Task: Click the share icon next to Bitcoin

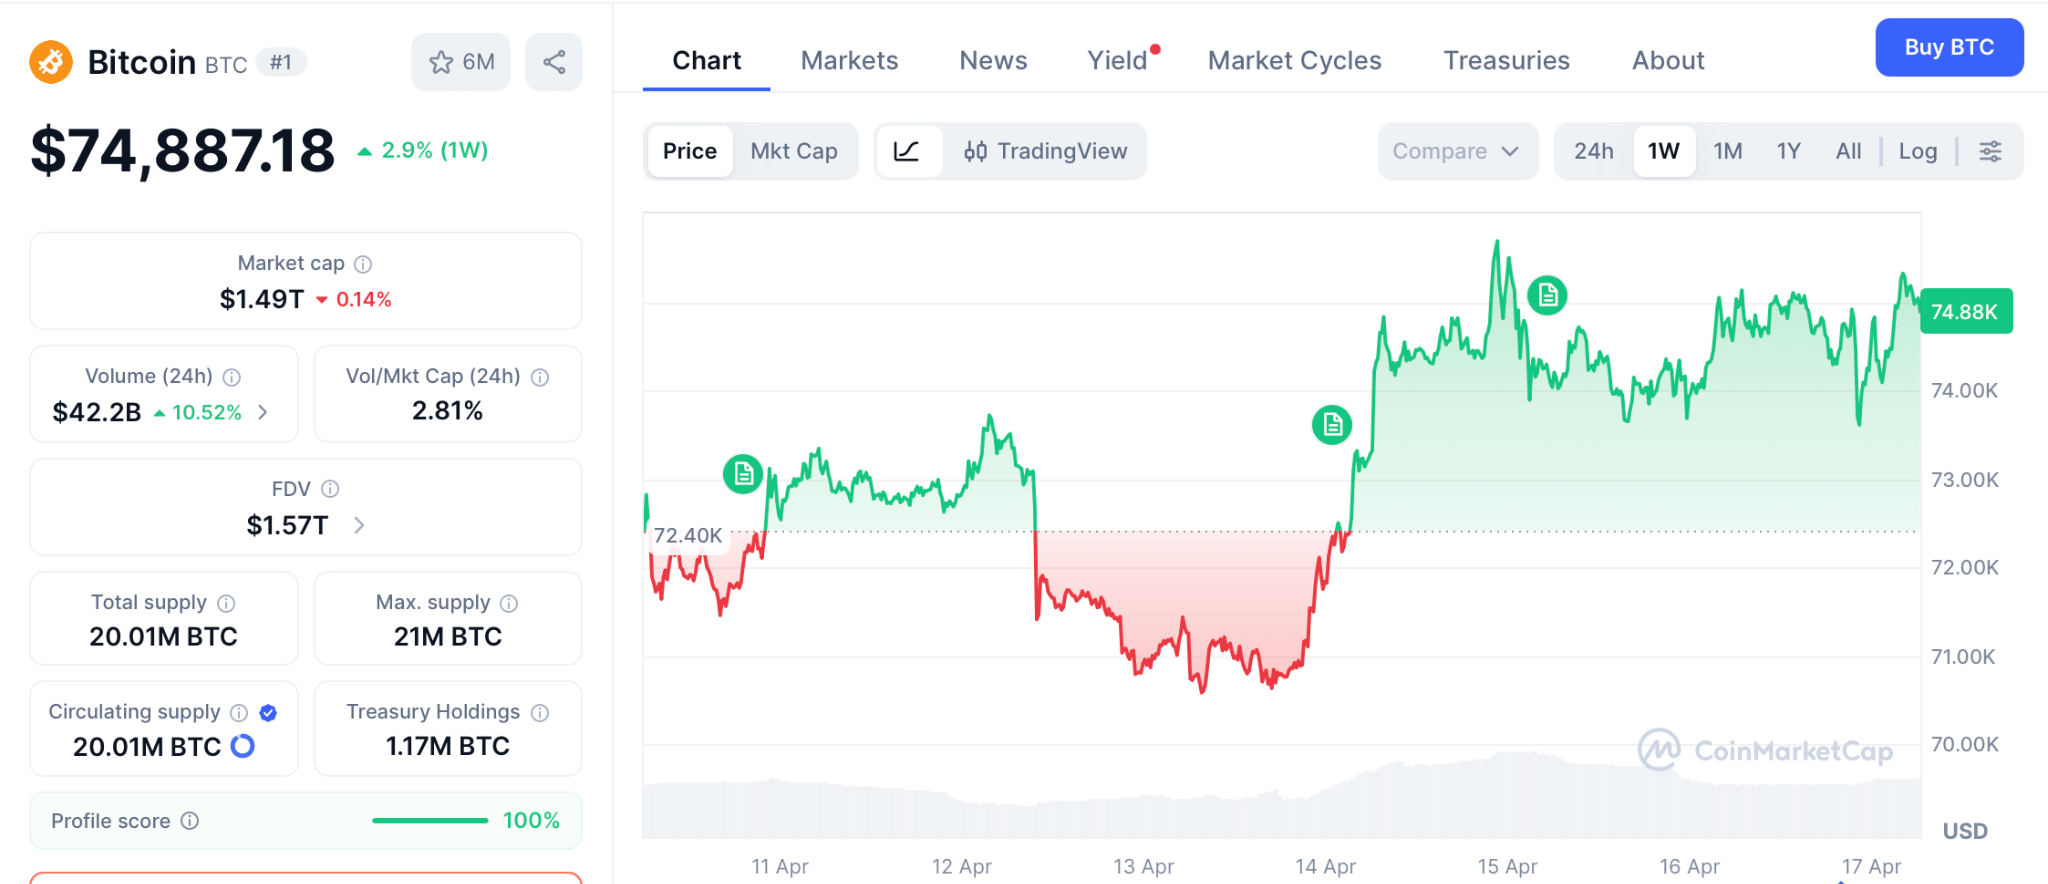Action: (554, 62)
